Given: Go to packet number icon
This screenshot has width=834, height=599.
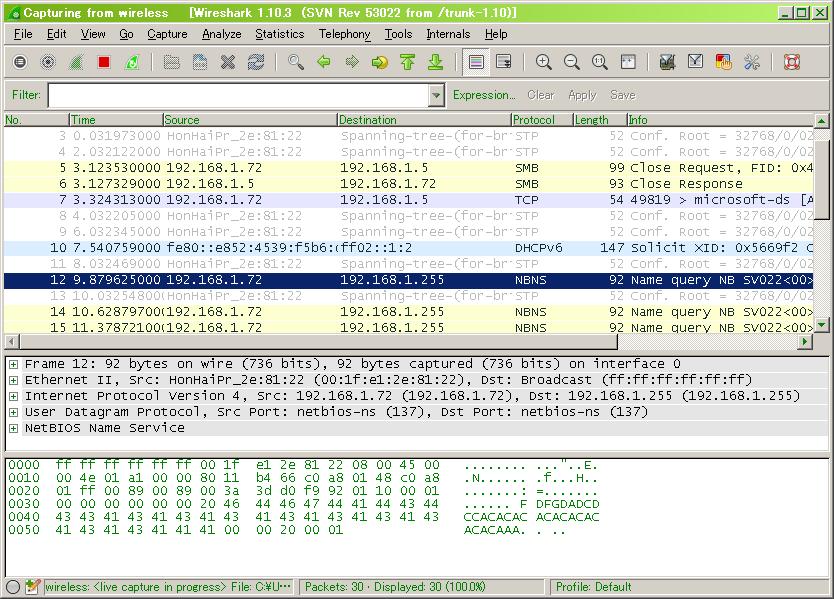Looking at the screenshot, I should click(x=380, y=62).
